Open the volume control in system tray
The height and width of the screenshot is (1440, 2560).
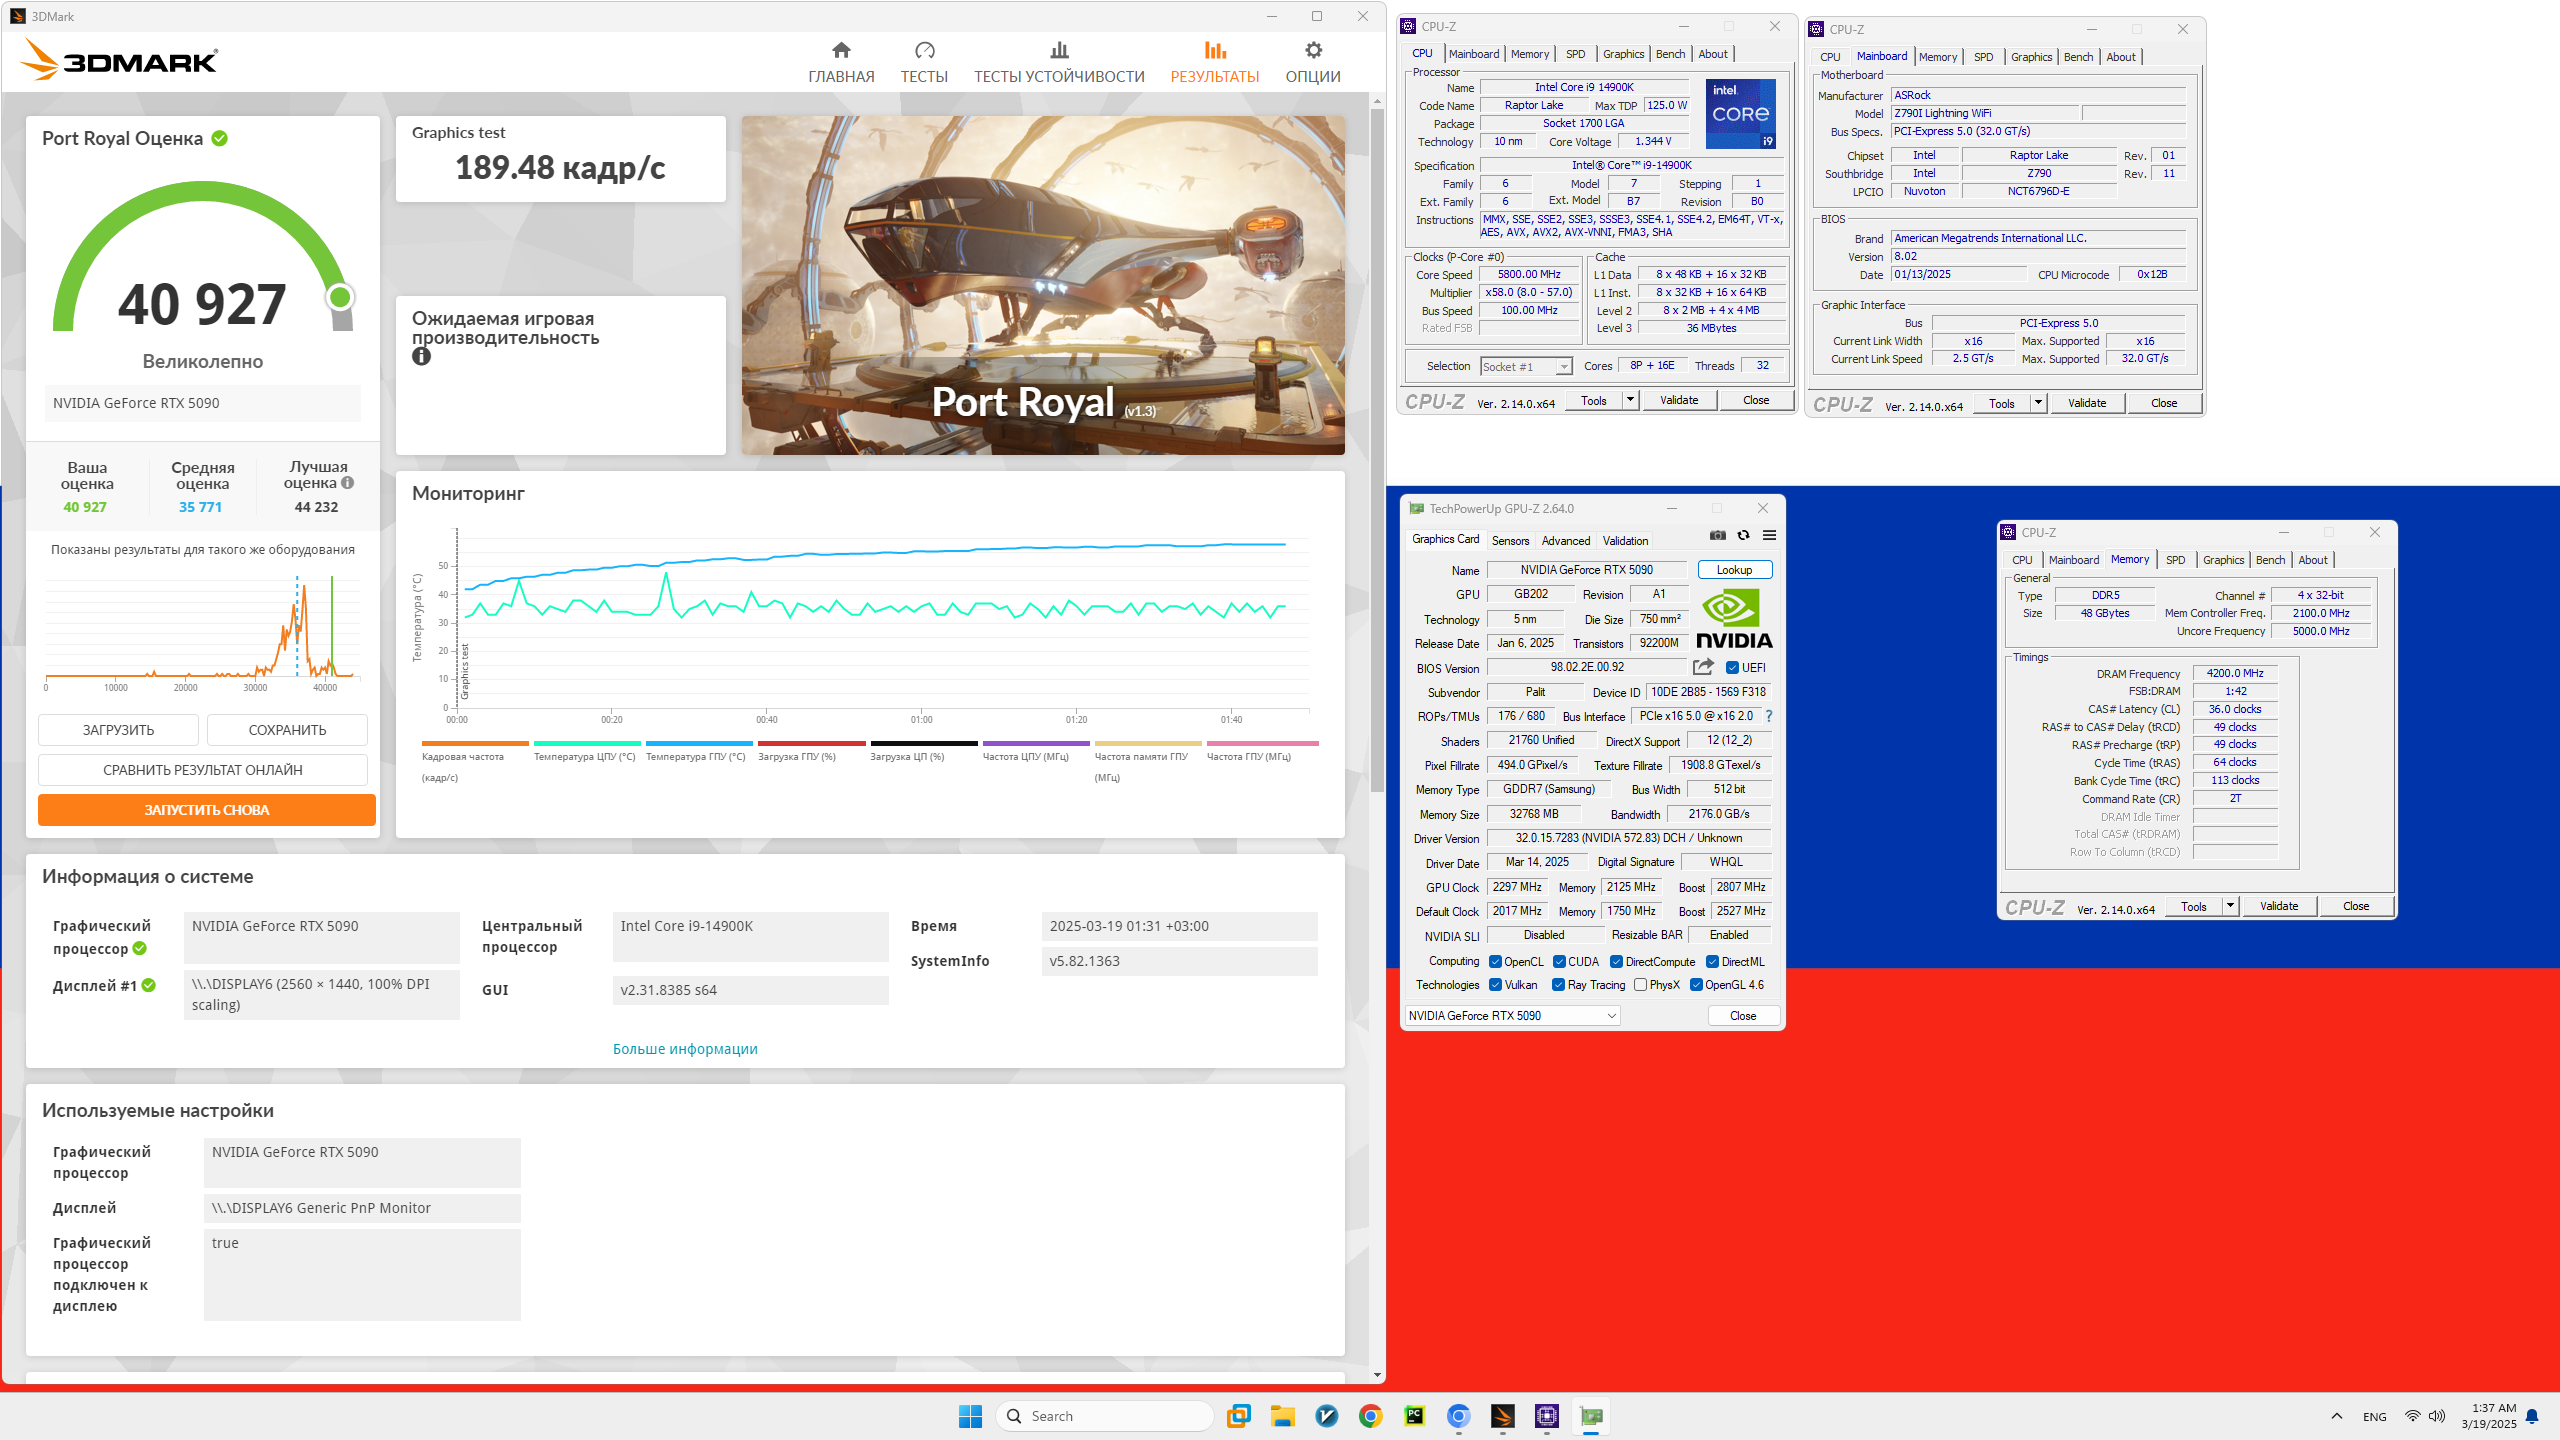(2437, 1416)
